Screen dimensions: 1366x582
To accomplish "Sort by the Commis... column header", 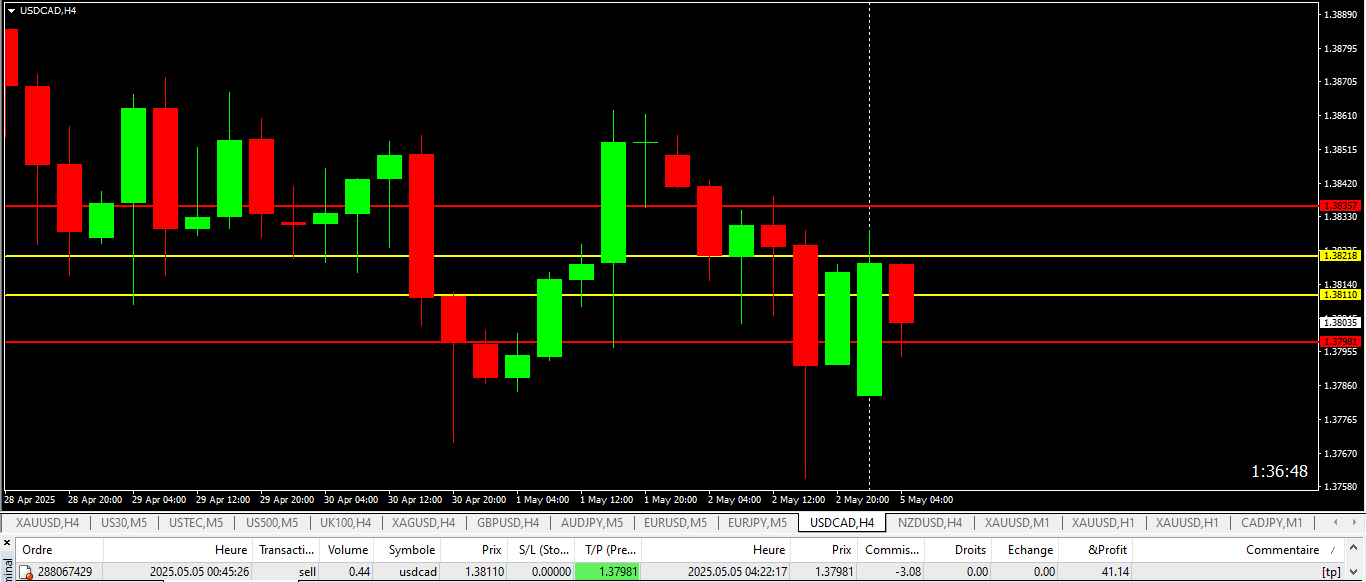I will 892,550.
